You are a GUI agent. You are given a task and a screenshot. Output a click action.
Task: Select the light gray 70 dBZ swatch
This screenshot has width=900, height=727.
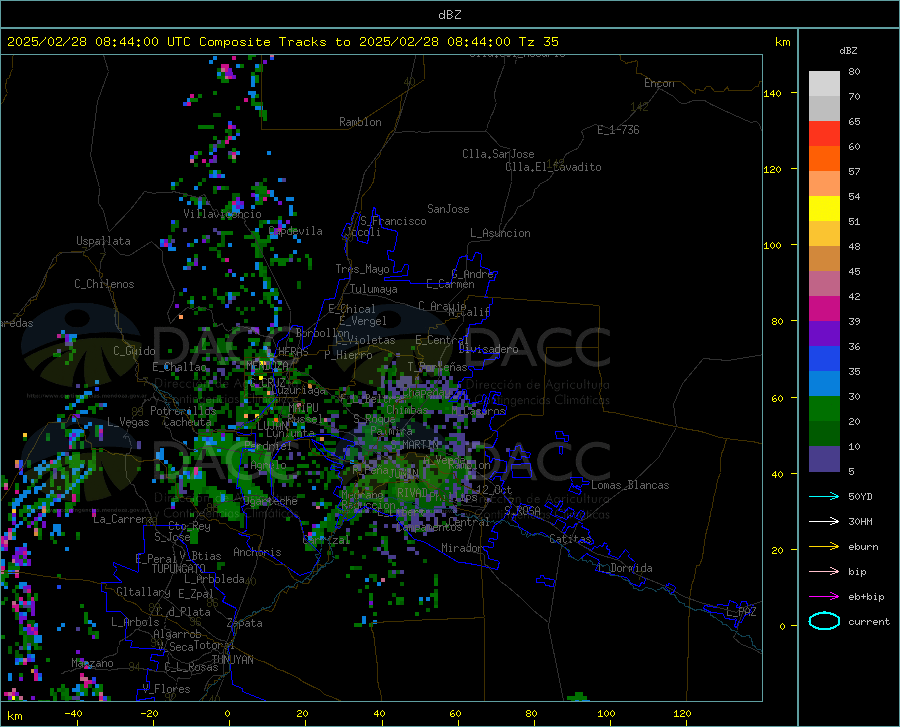824,84
